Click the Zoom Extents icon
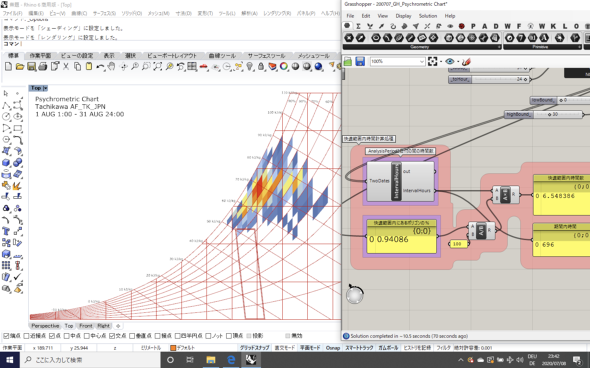This screenshot has height=368, width=590. [x=157, y=67]
